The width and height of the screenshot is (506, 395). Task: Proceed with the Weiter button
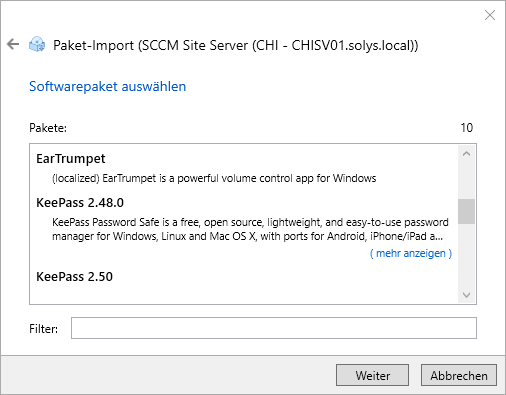coord(372,375)
